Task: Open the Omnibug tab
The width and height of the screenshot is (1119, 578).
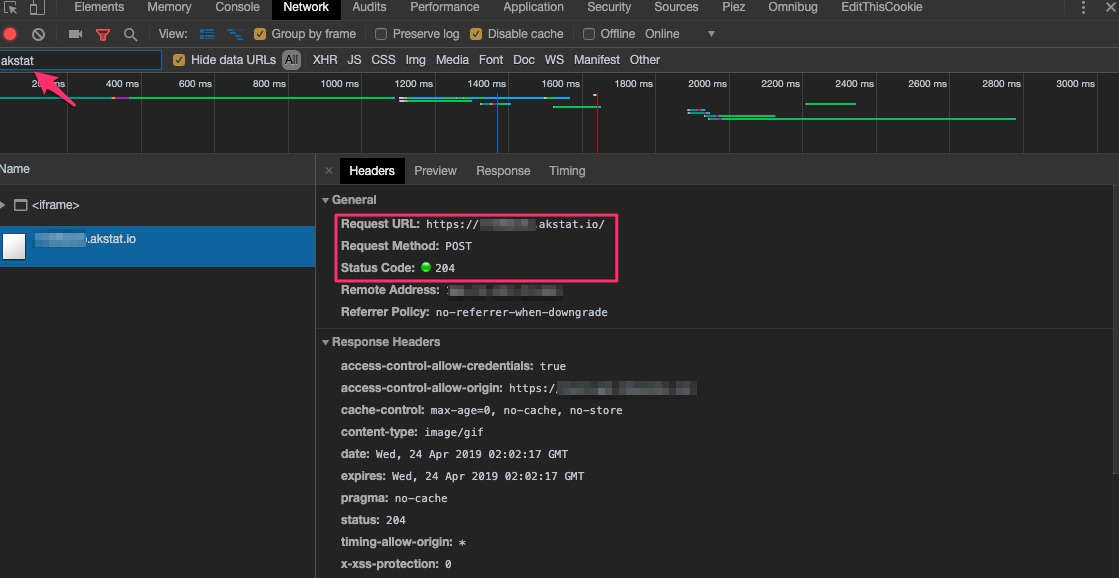Action: [x=793, y=8]
